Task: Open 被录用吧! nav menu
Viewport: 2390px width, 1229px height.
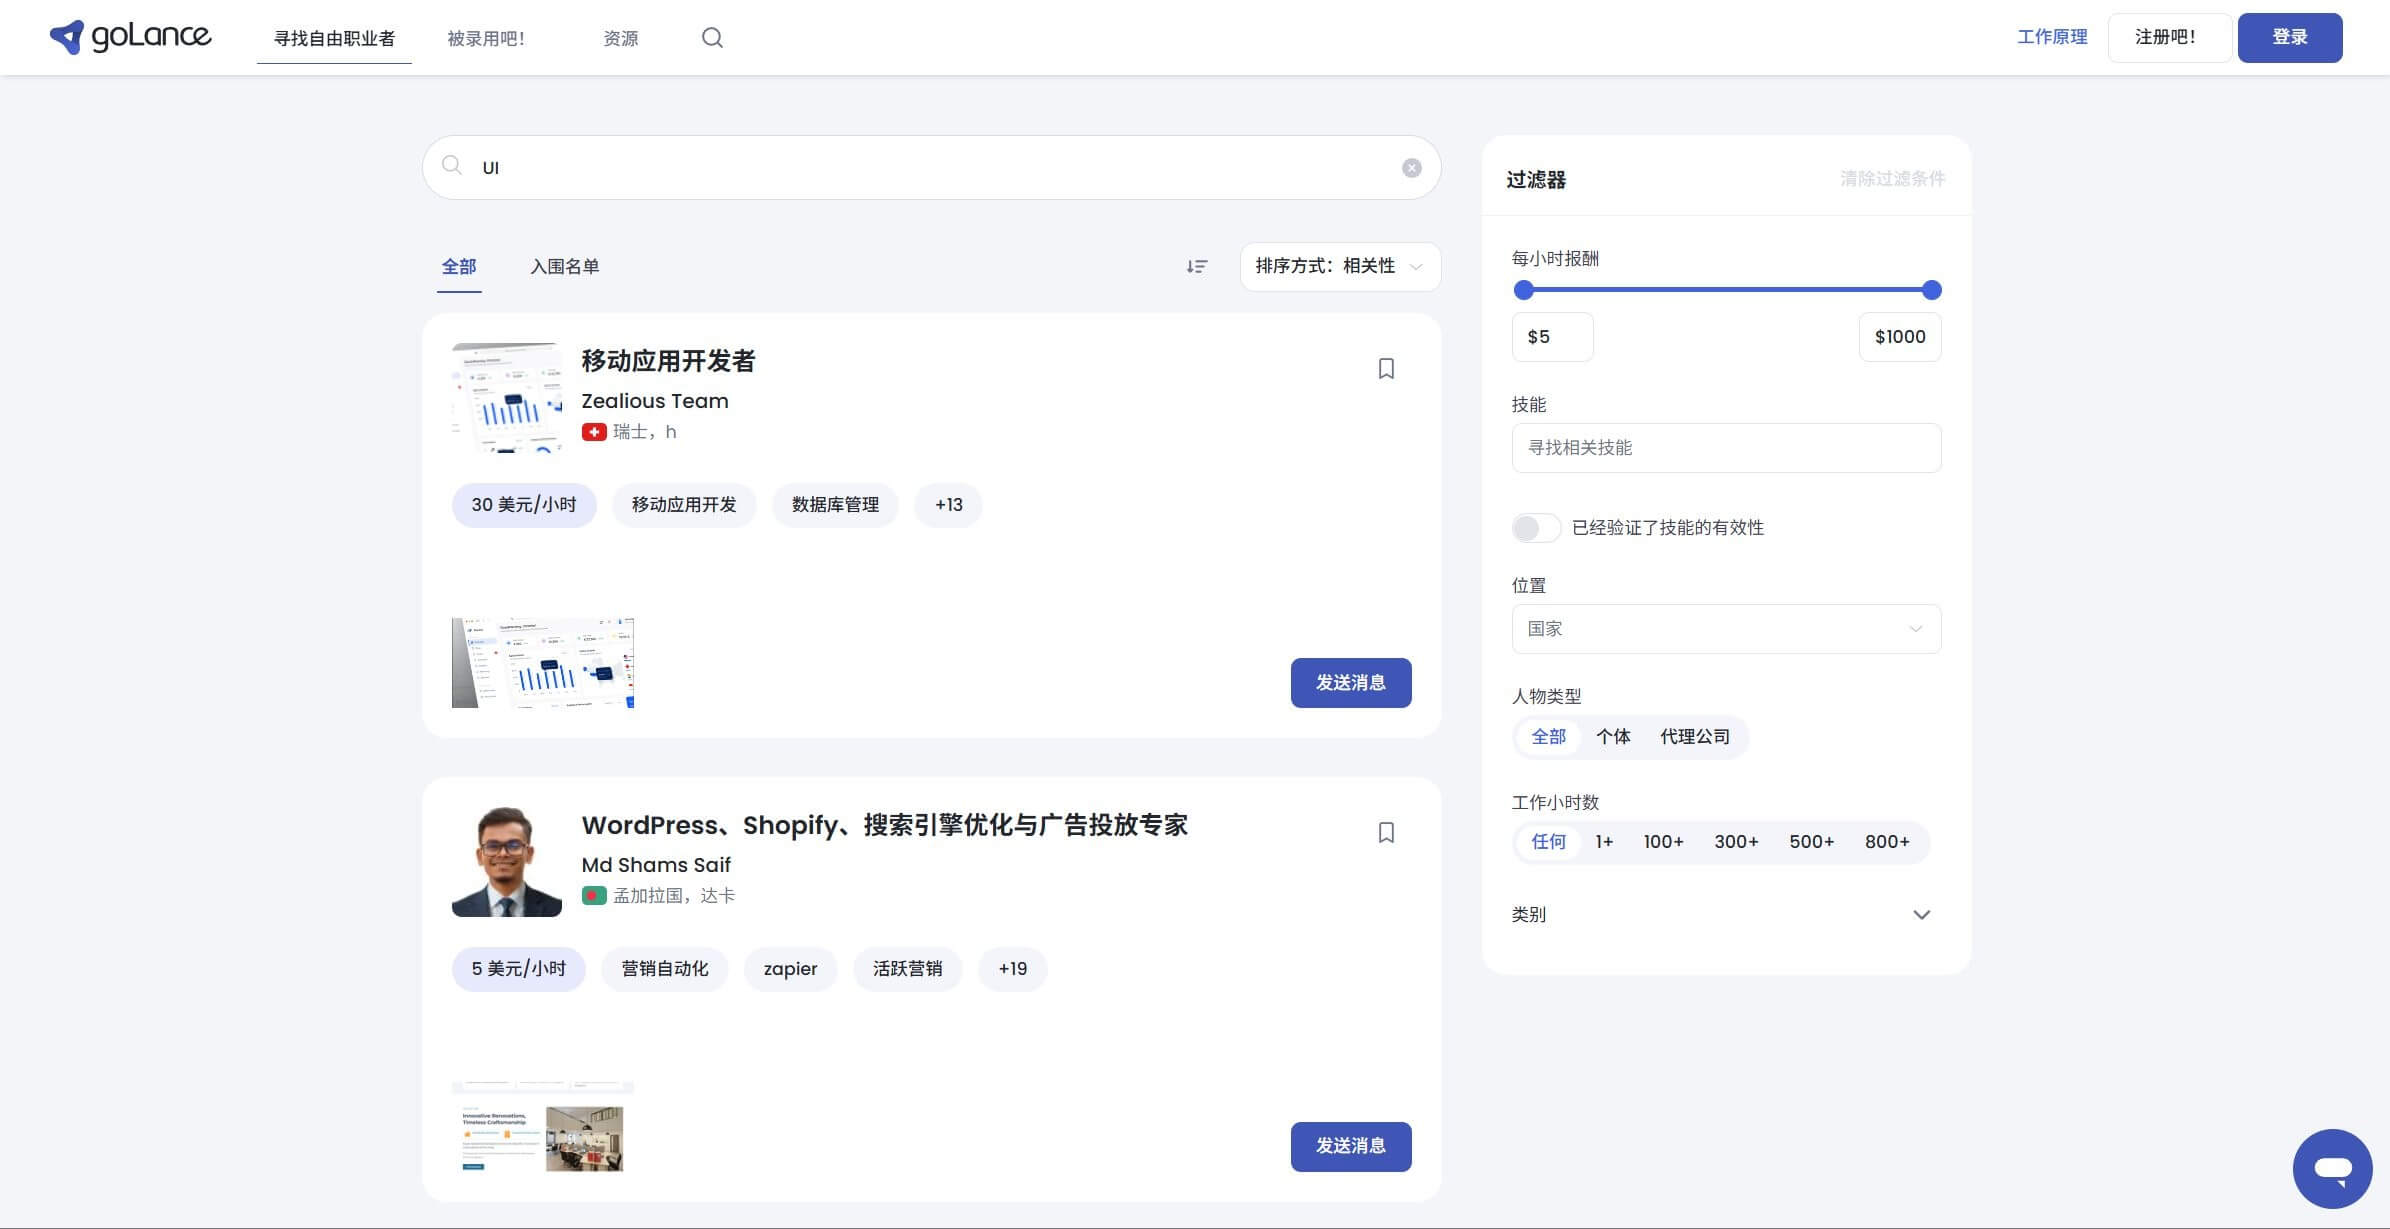Action: [x=486, y=38]
